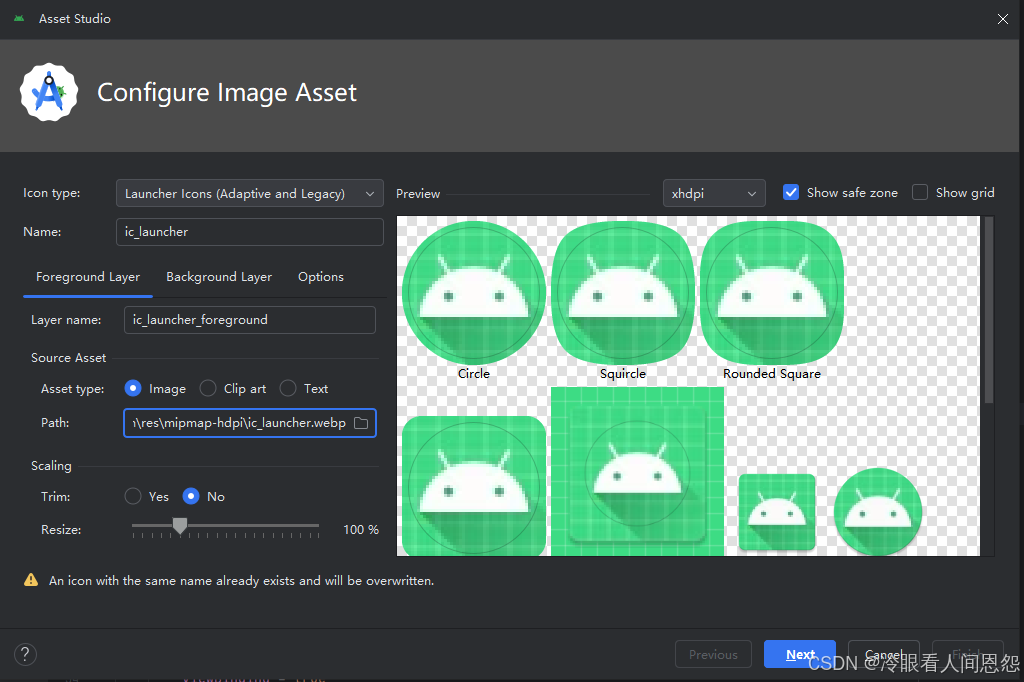Click the Scaling section label
Screen dimensions: 1024x682
[51, 466]
